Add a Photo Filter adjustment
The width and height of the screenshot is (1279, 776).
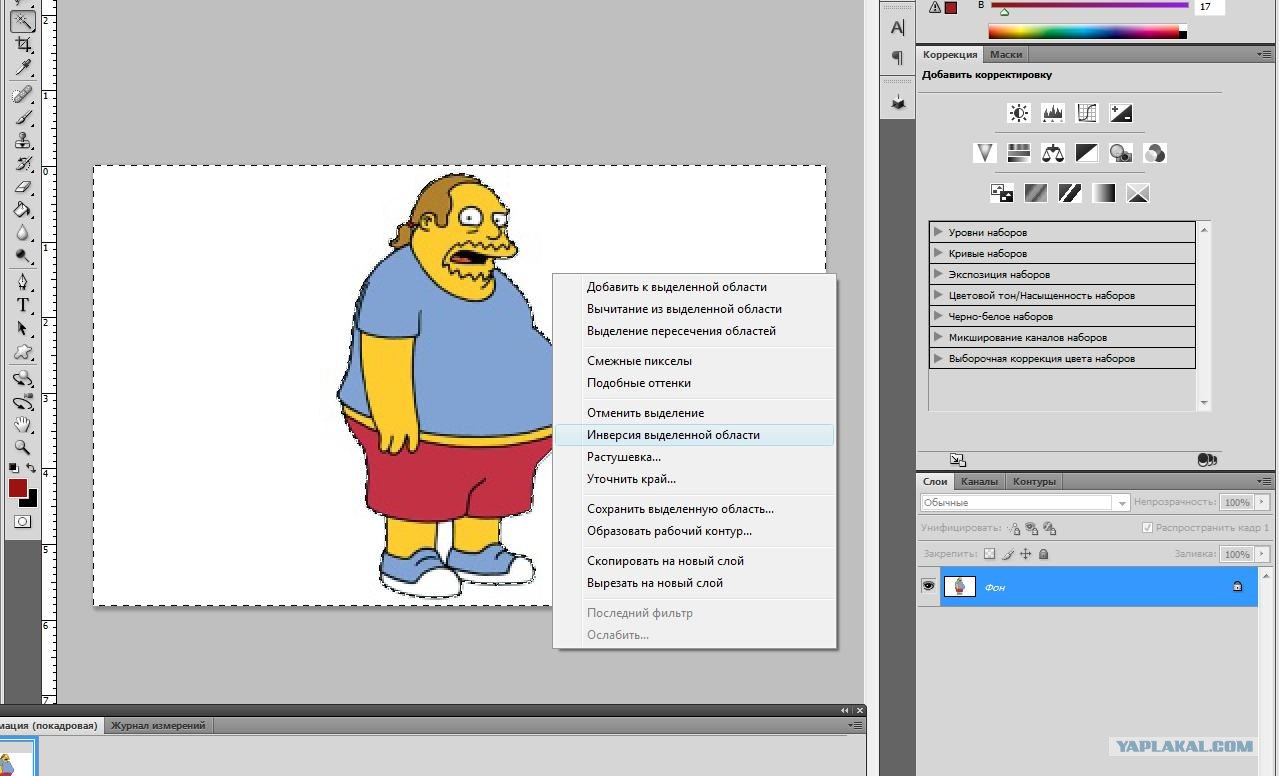tap(1121, 153)
